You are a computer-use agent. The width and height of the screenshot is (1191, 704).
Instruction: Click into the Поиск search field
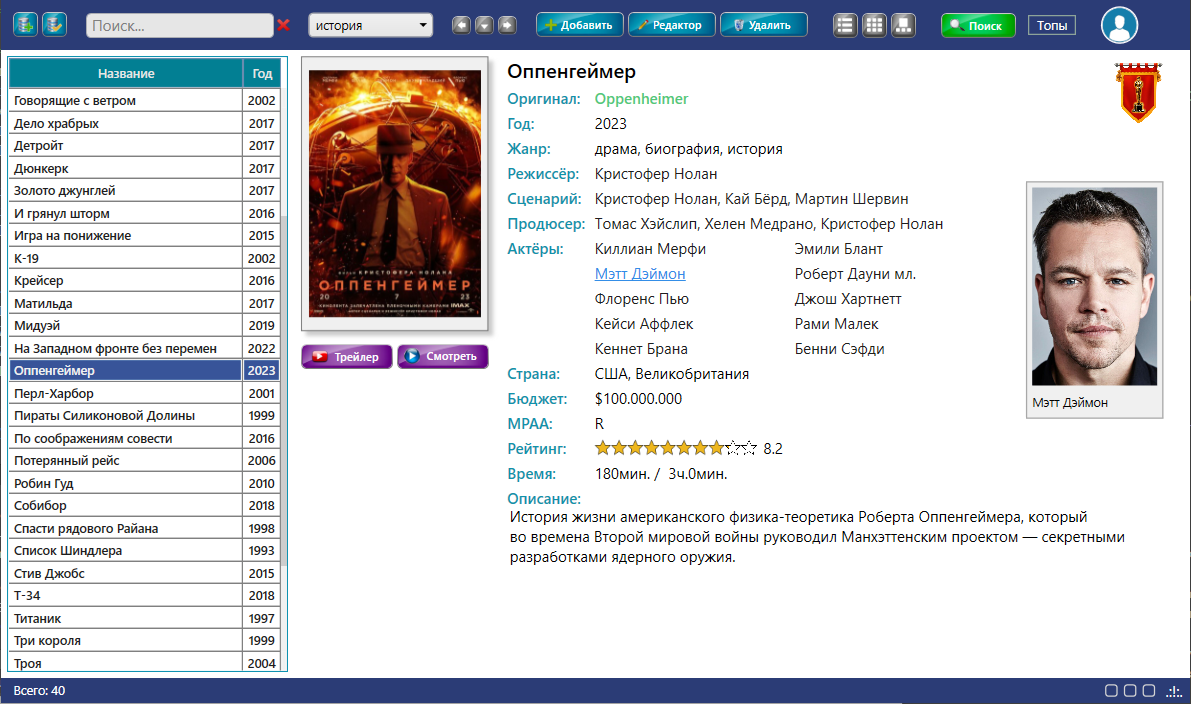click(179, 25)
